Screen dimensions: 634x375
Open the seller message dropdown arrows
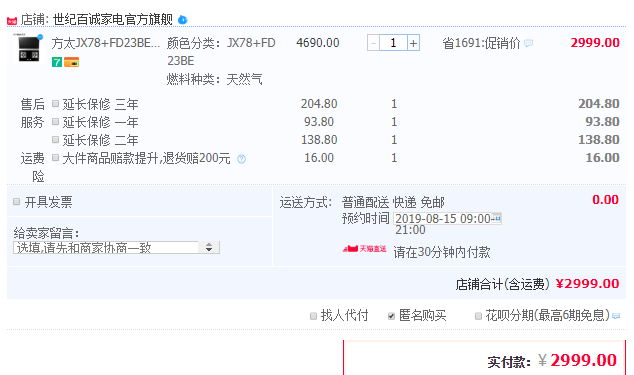(x=209, y=248)
